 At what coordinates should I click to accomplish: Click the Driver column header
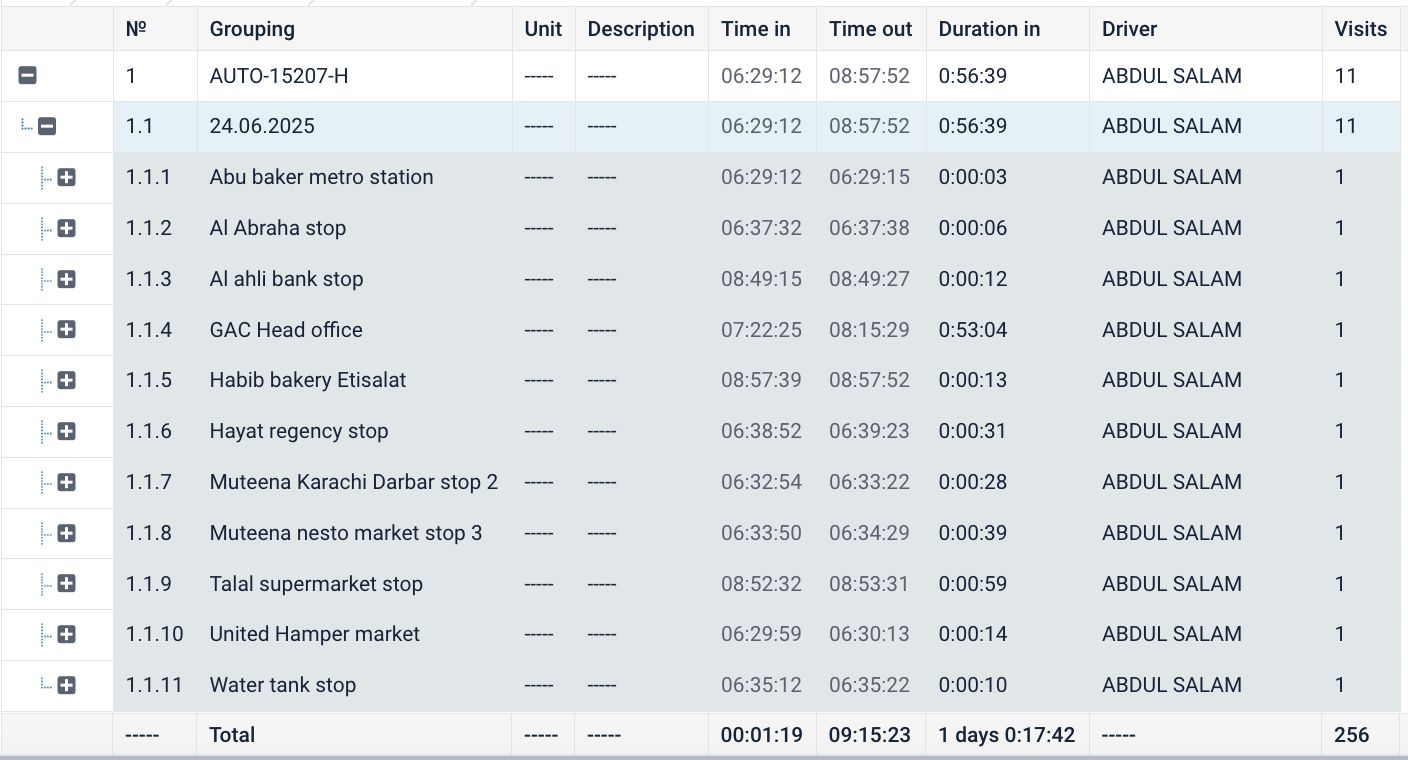(x=1129, y=29)
